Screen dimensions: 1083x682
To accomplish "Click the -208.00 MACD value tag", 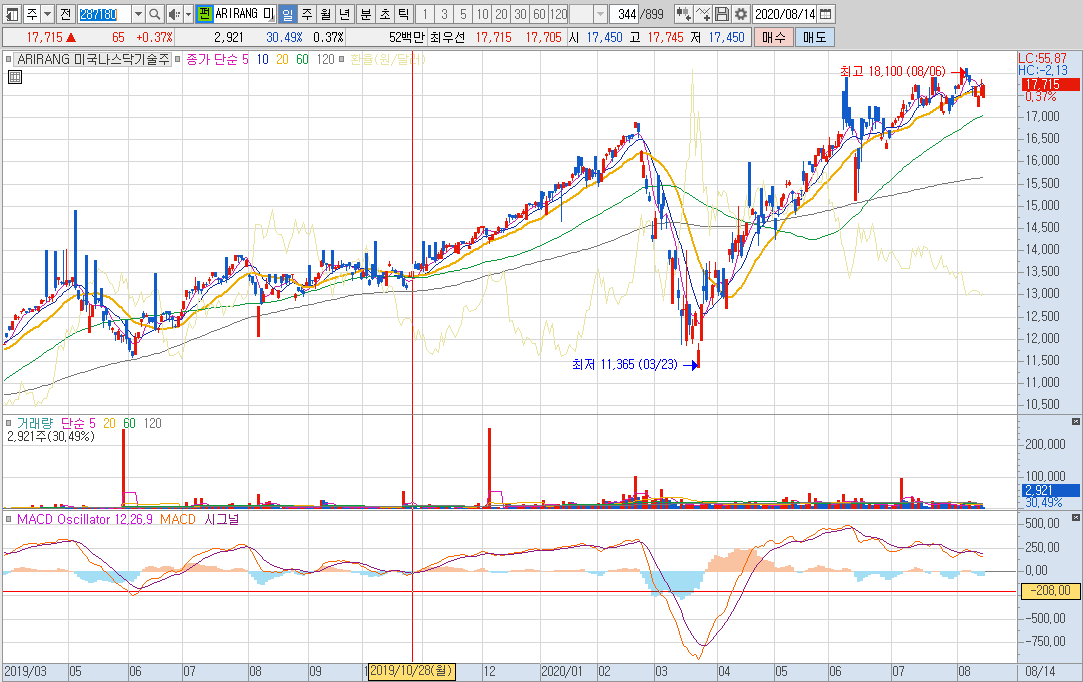I will [1050, 591].
